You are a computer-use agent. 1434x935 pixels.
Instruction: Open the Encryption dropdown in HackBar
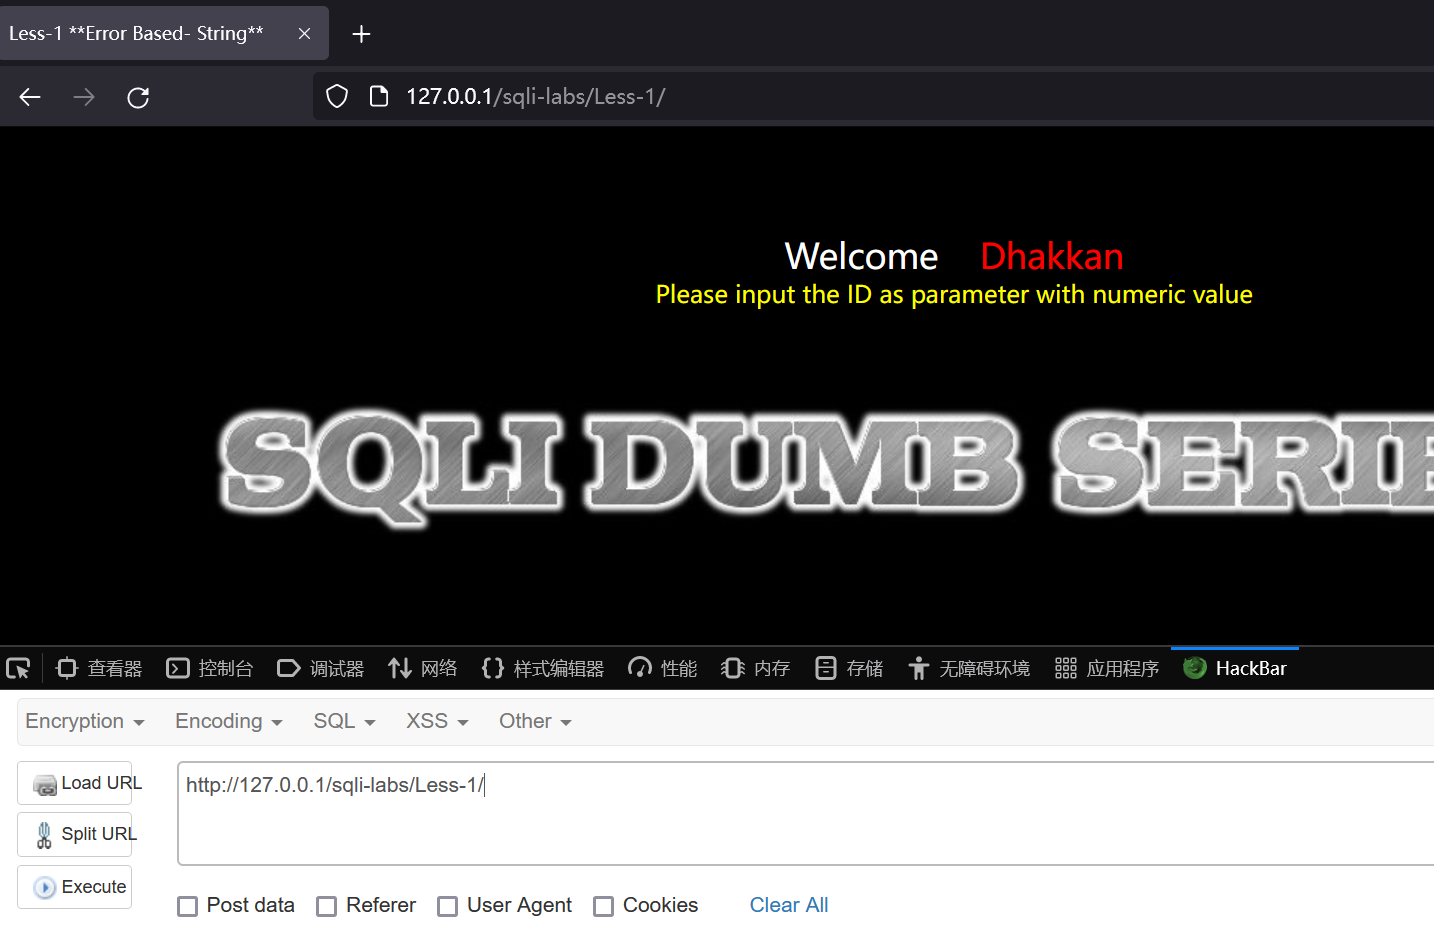(85, 720)
